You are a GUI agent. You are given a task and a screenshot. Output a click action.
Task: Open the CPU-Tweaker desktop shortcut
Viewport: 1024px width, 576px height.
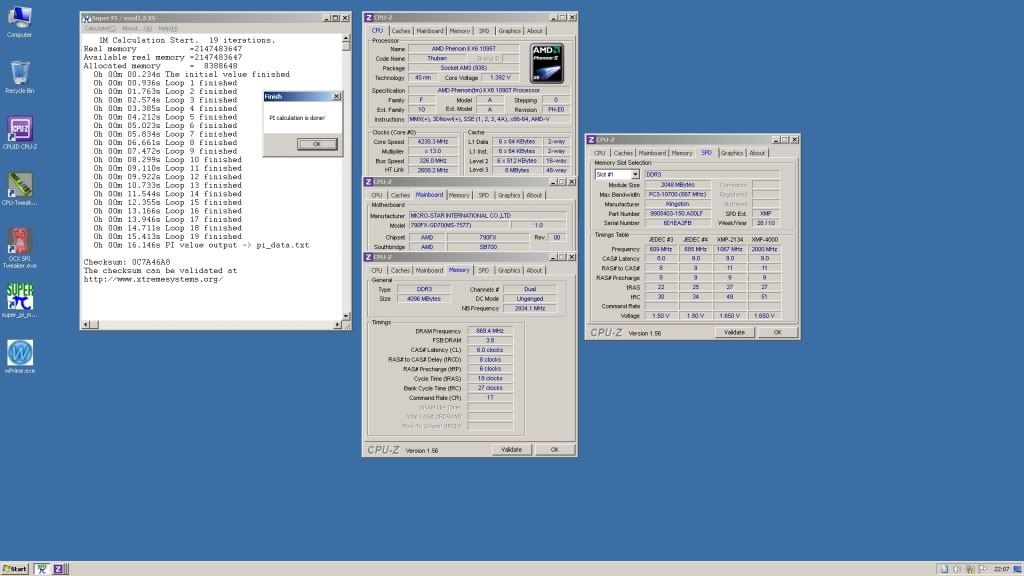coord(19,186)
